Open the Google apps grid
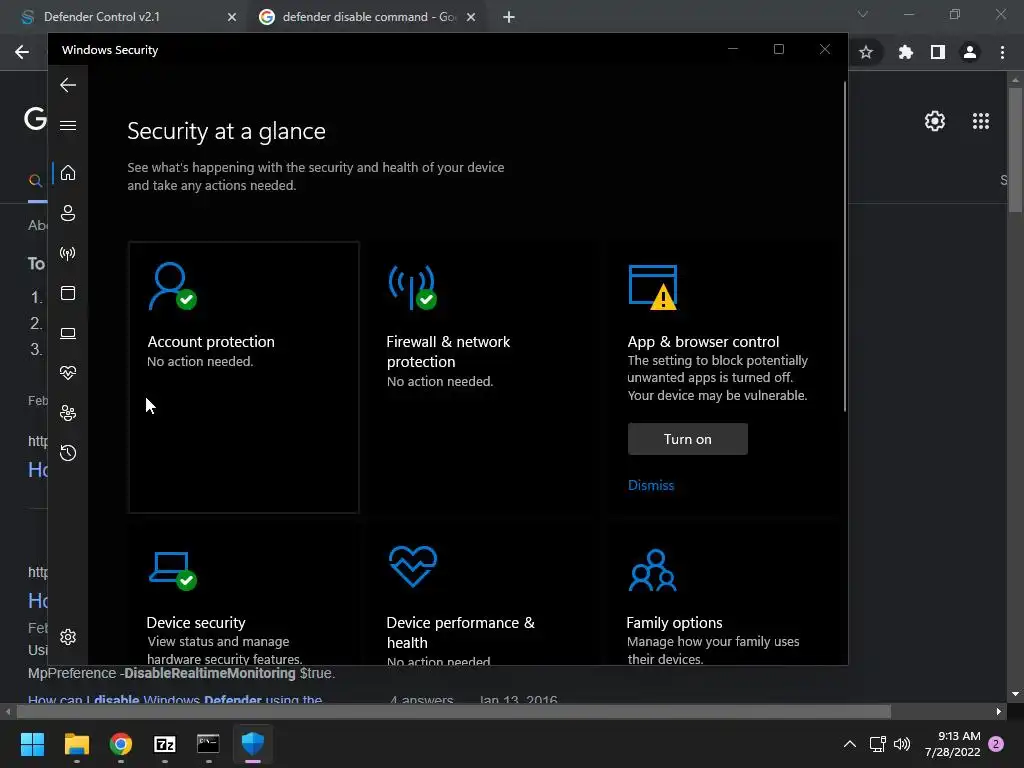 (x=981, y=121)
